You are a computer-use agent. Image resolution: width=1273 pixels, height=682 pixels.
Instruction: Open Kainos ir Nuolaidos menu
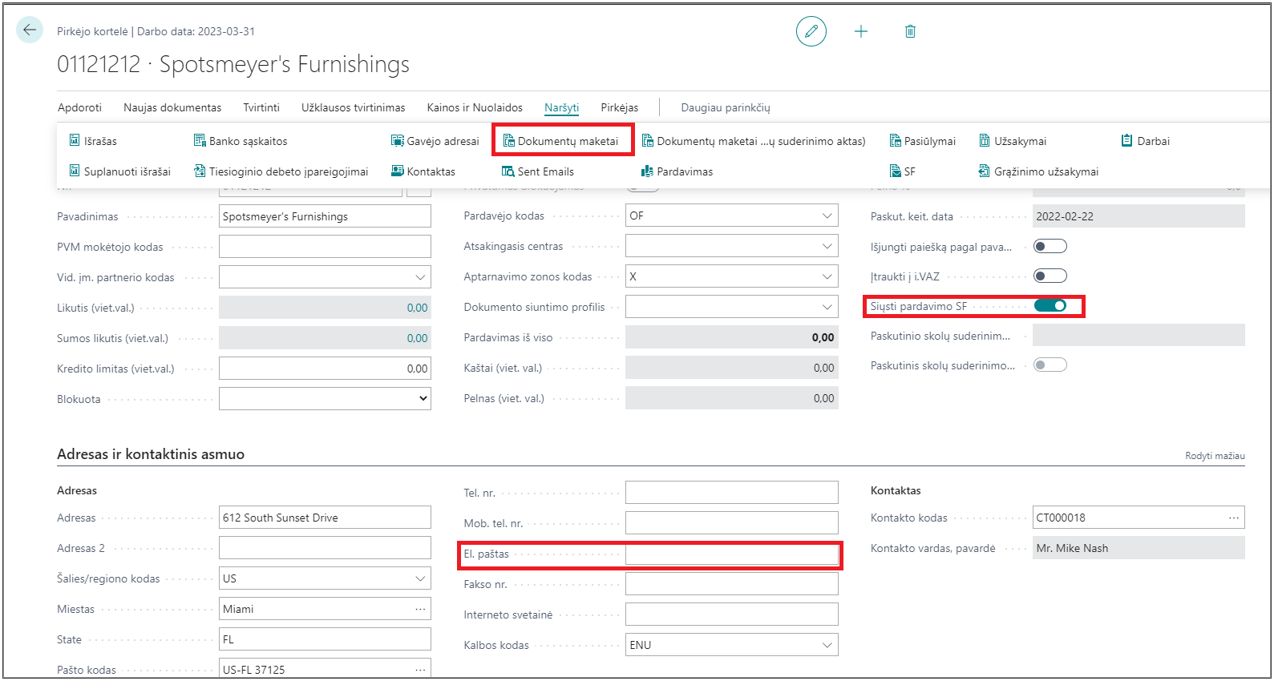[474, 107]
